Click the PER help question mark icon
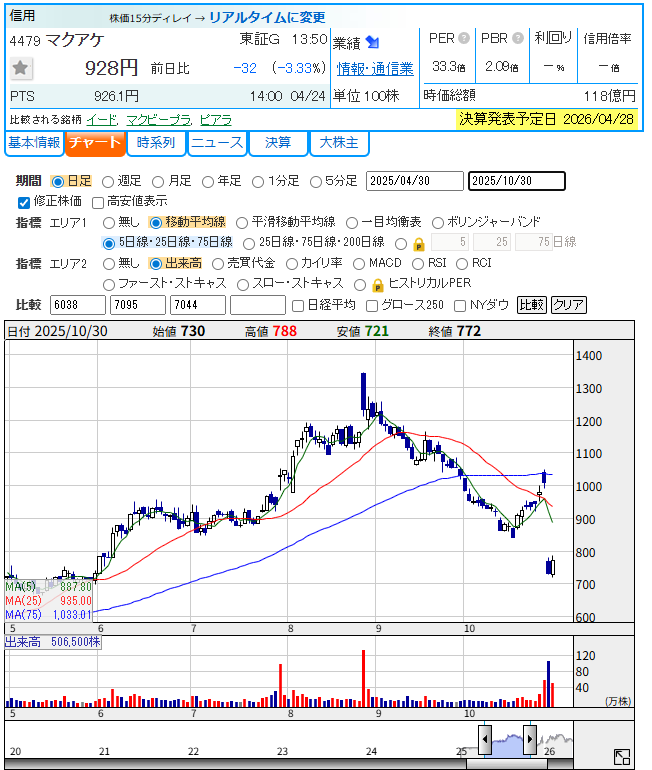Viewport: 652px width, 770px height. [464, 38]
